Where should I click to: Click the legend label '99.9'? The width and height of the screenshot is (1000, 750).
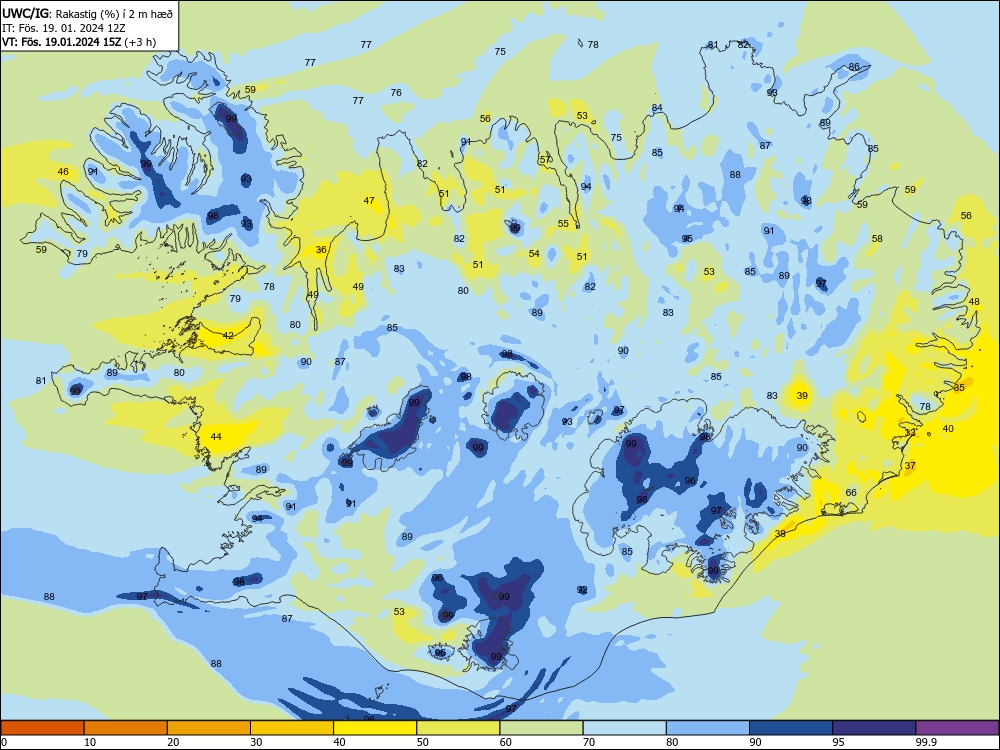[925, 742]
